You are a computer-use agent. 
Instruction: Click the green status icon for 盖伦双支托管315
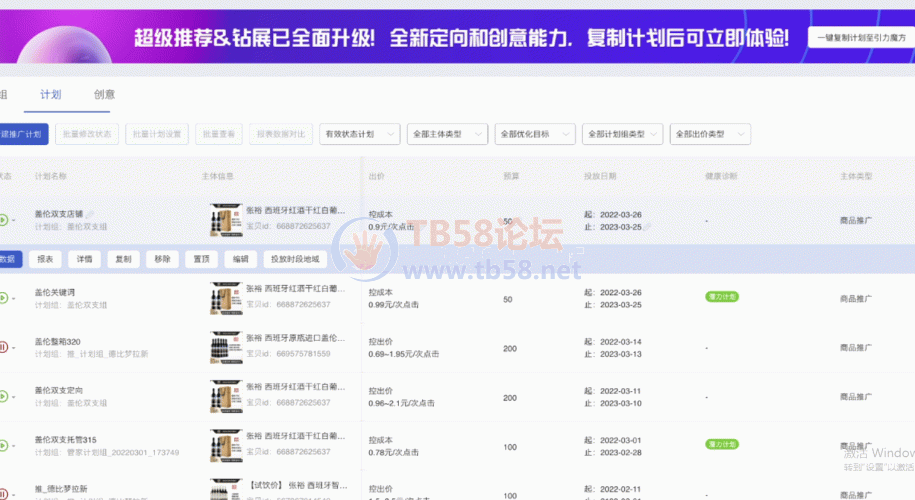[x=4, y=446]
